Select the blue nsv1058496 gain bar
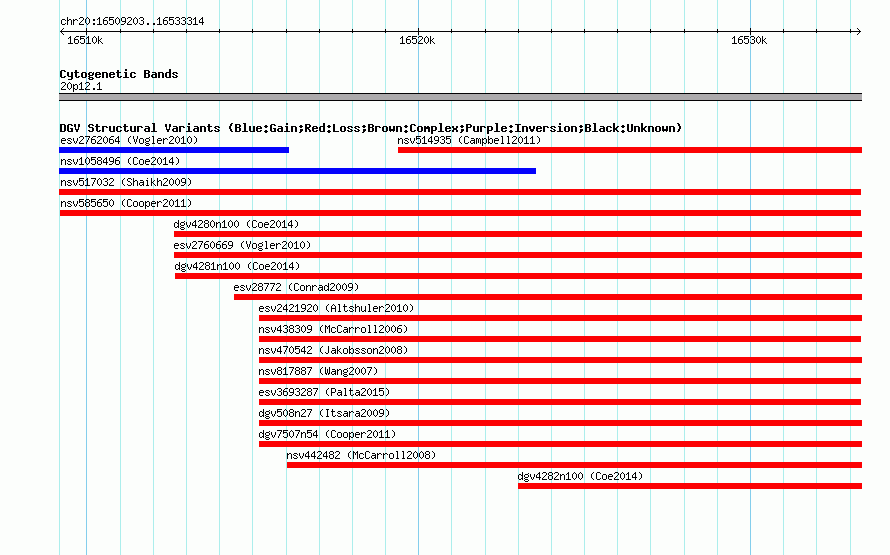 [x=297, y=171]
